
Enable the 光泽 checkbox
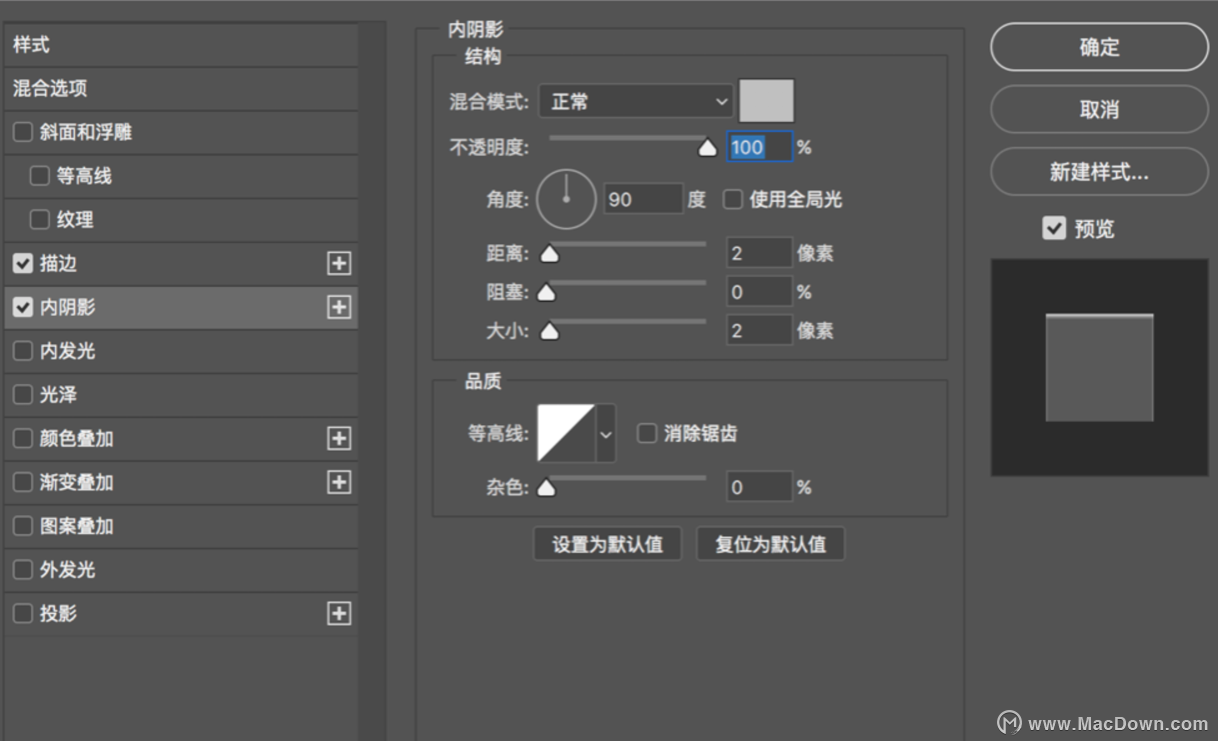(x=23, y=395)
